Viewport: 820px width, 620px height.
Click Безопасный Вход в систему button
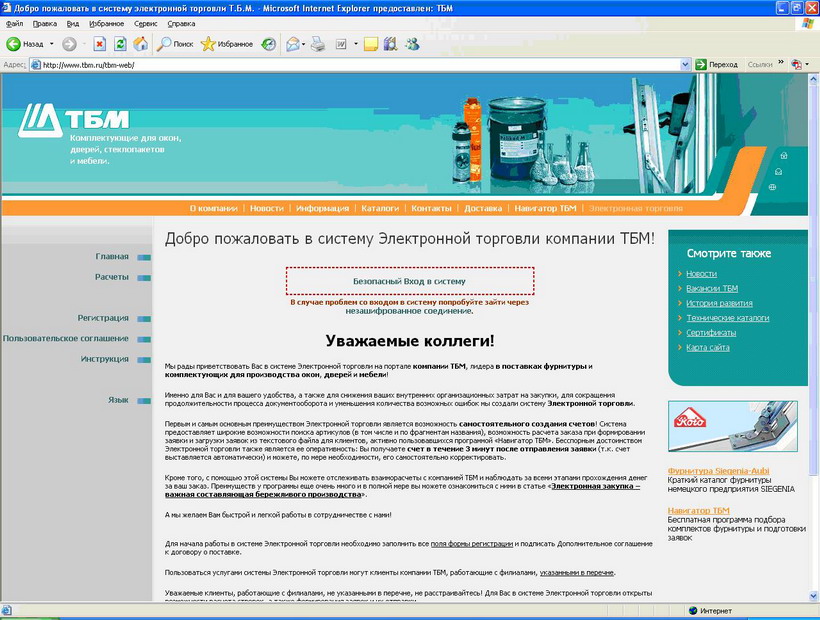click(x=409, y=281)
